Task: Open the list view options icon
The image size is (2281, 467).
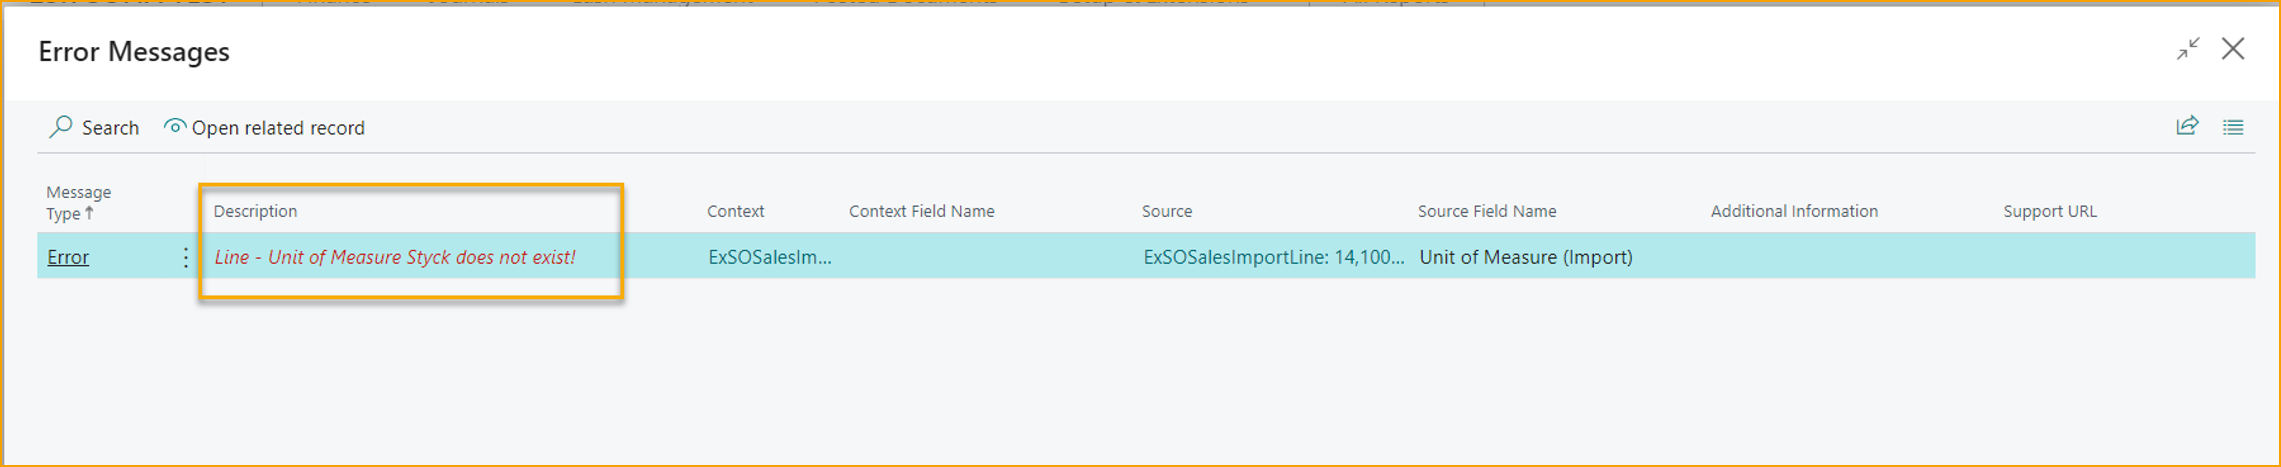Action: click(x=2233, y=127)
